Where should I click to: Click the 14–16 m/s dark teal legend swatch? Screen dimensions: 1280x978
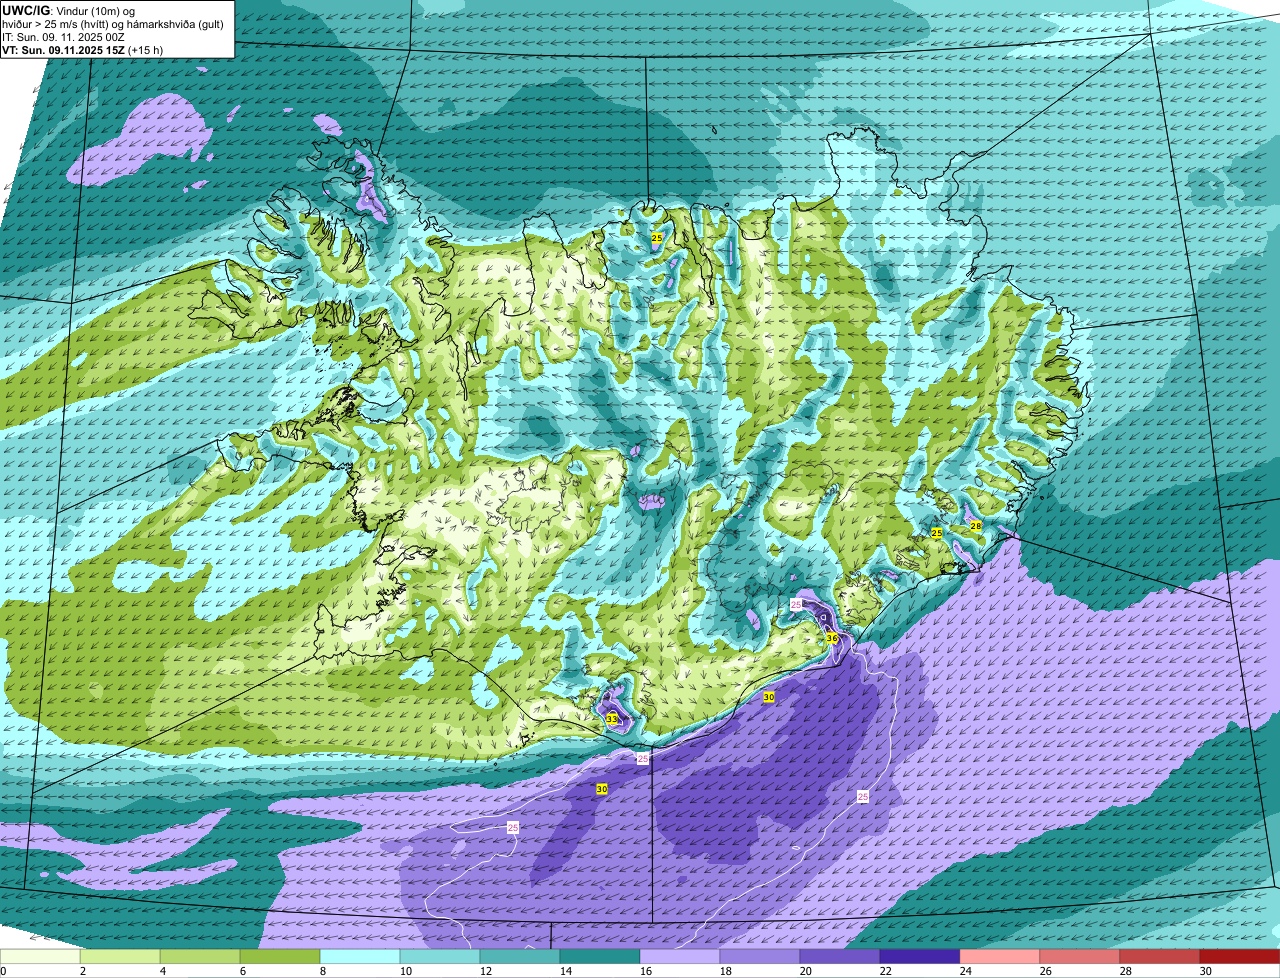(600, 957)
